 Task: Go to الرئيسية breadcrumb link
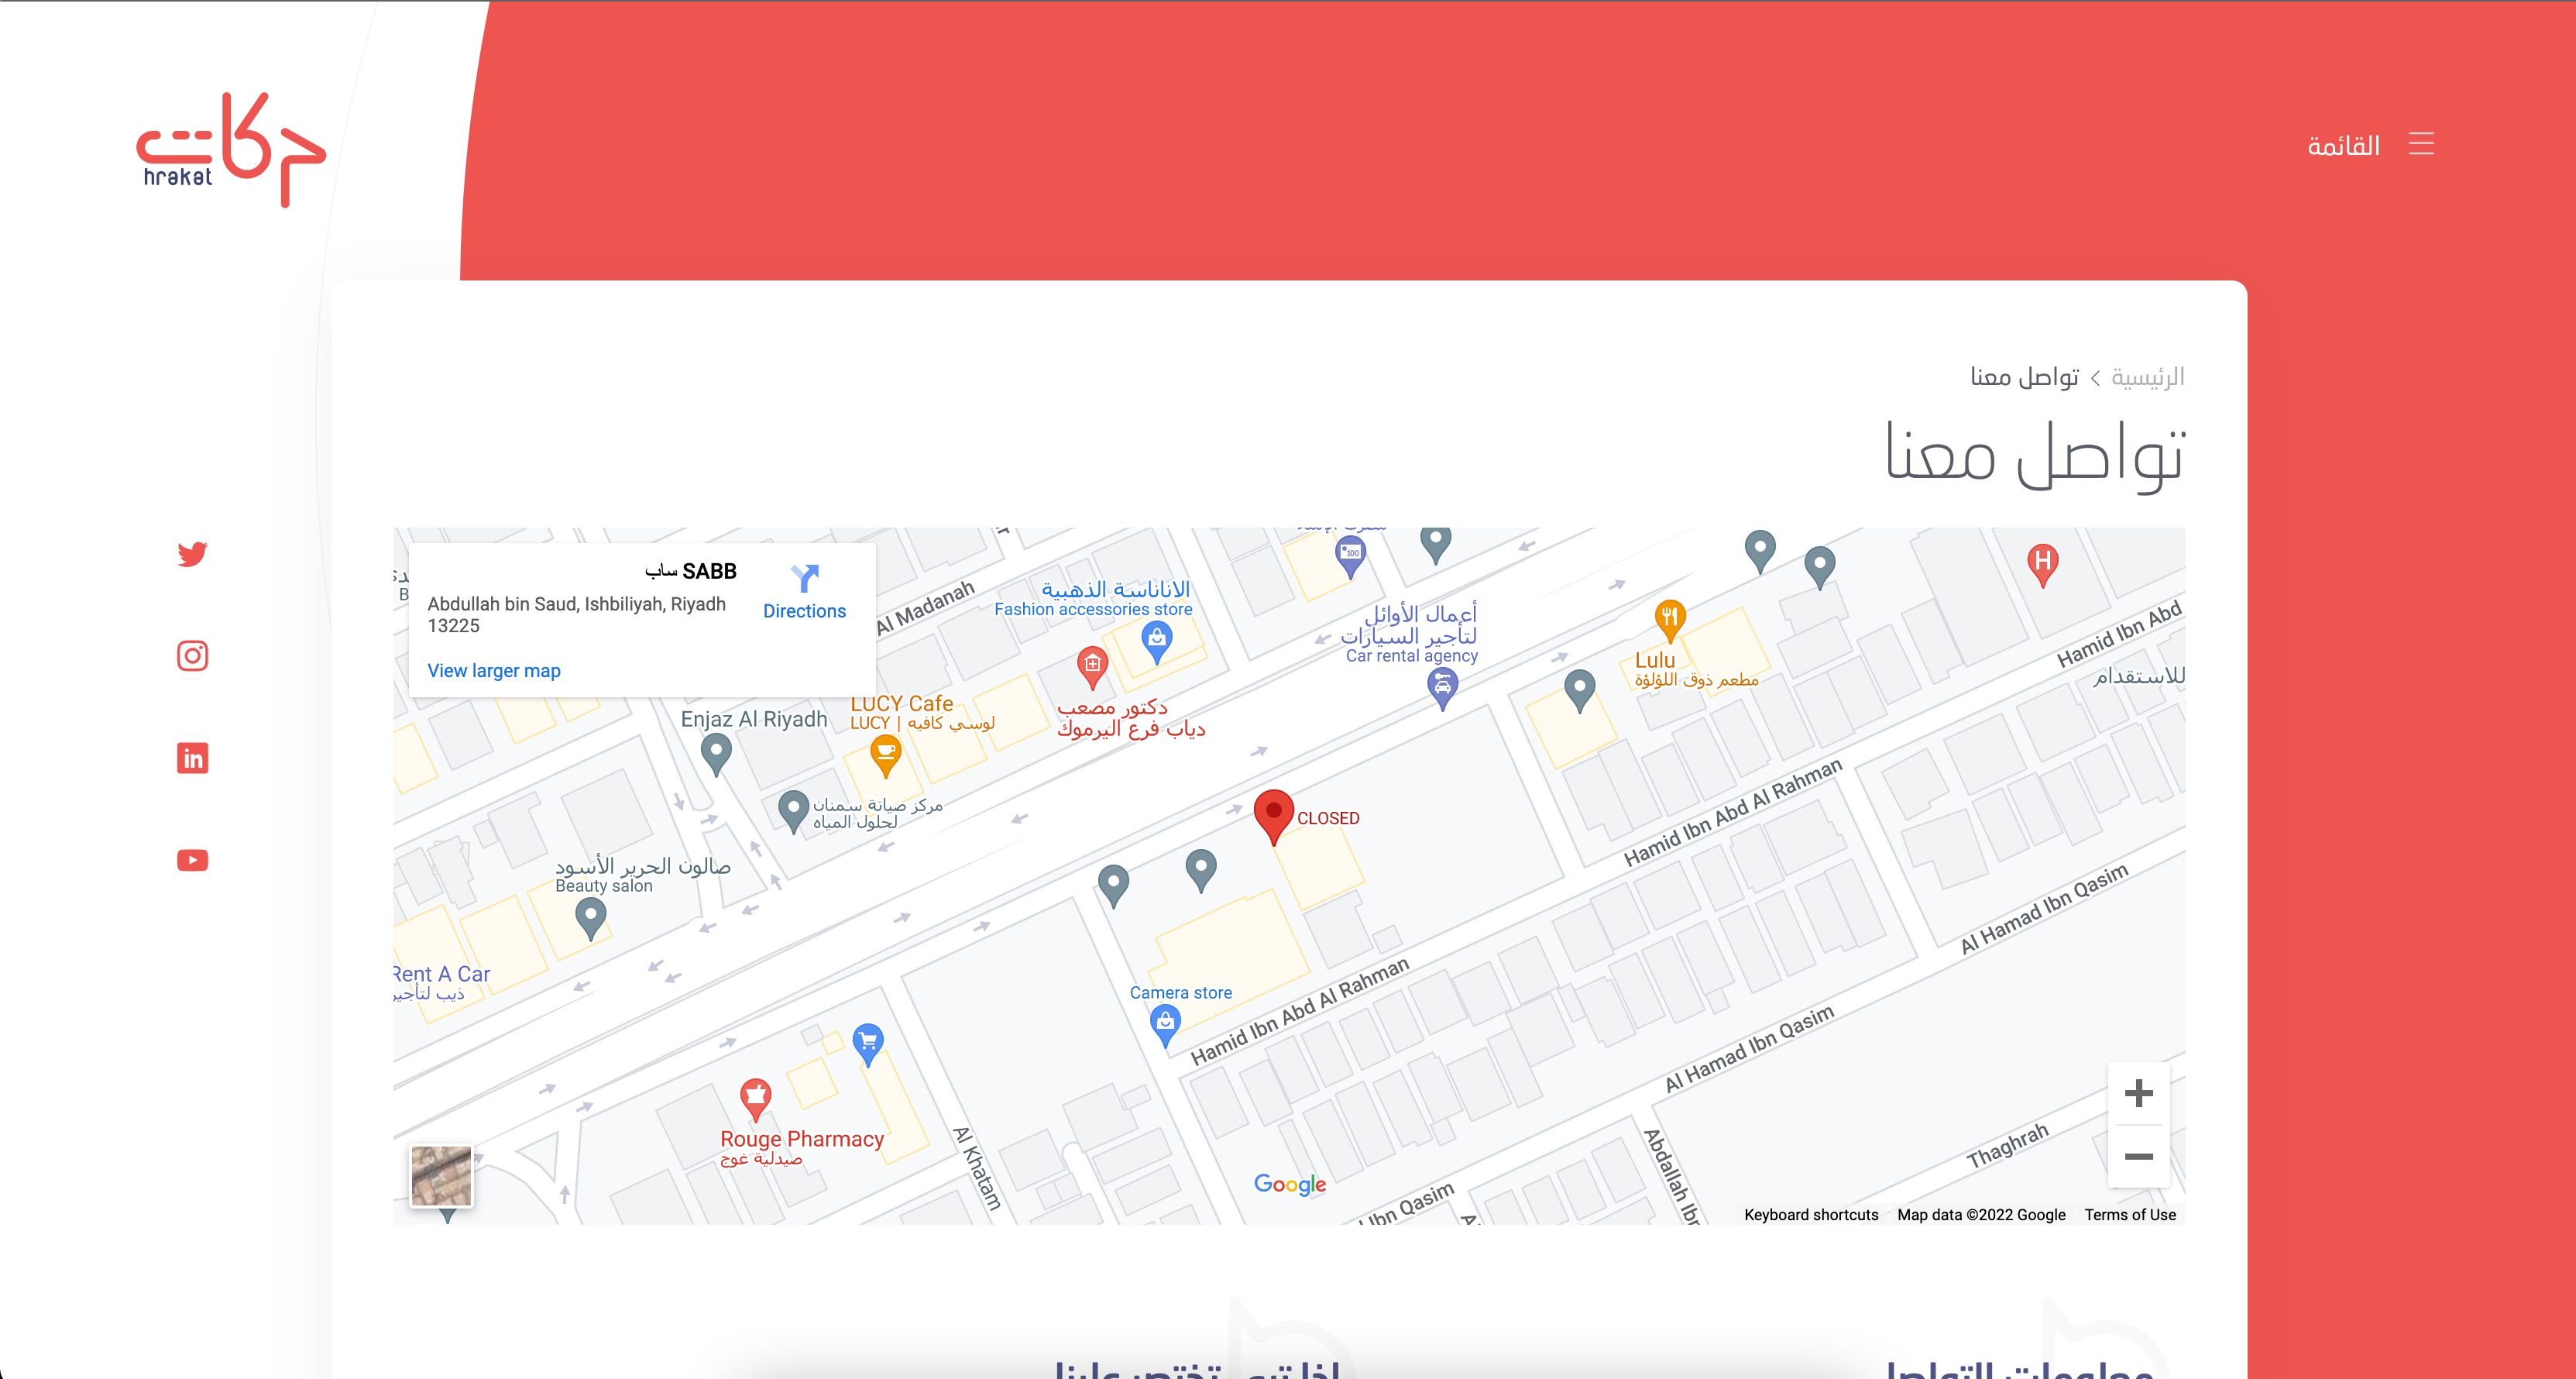point(2147,377)
